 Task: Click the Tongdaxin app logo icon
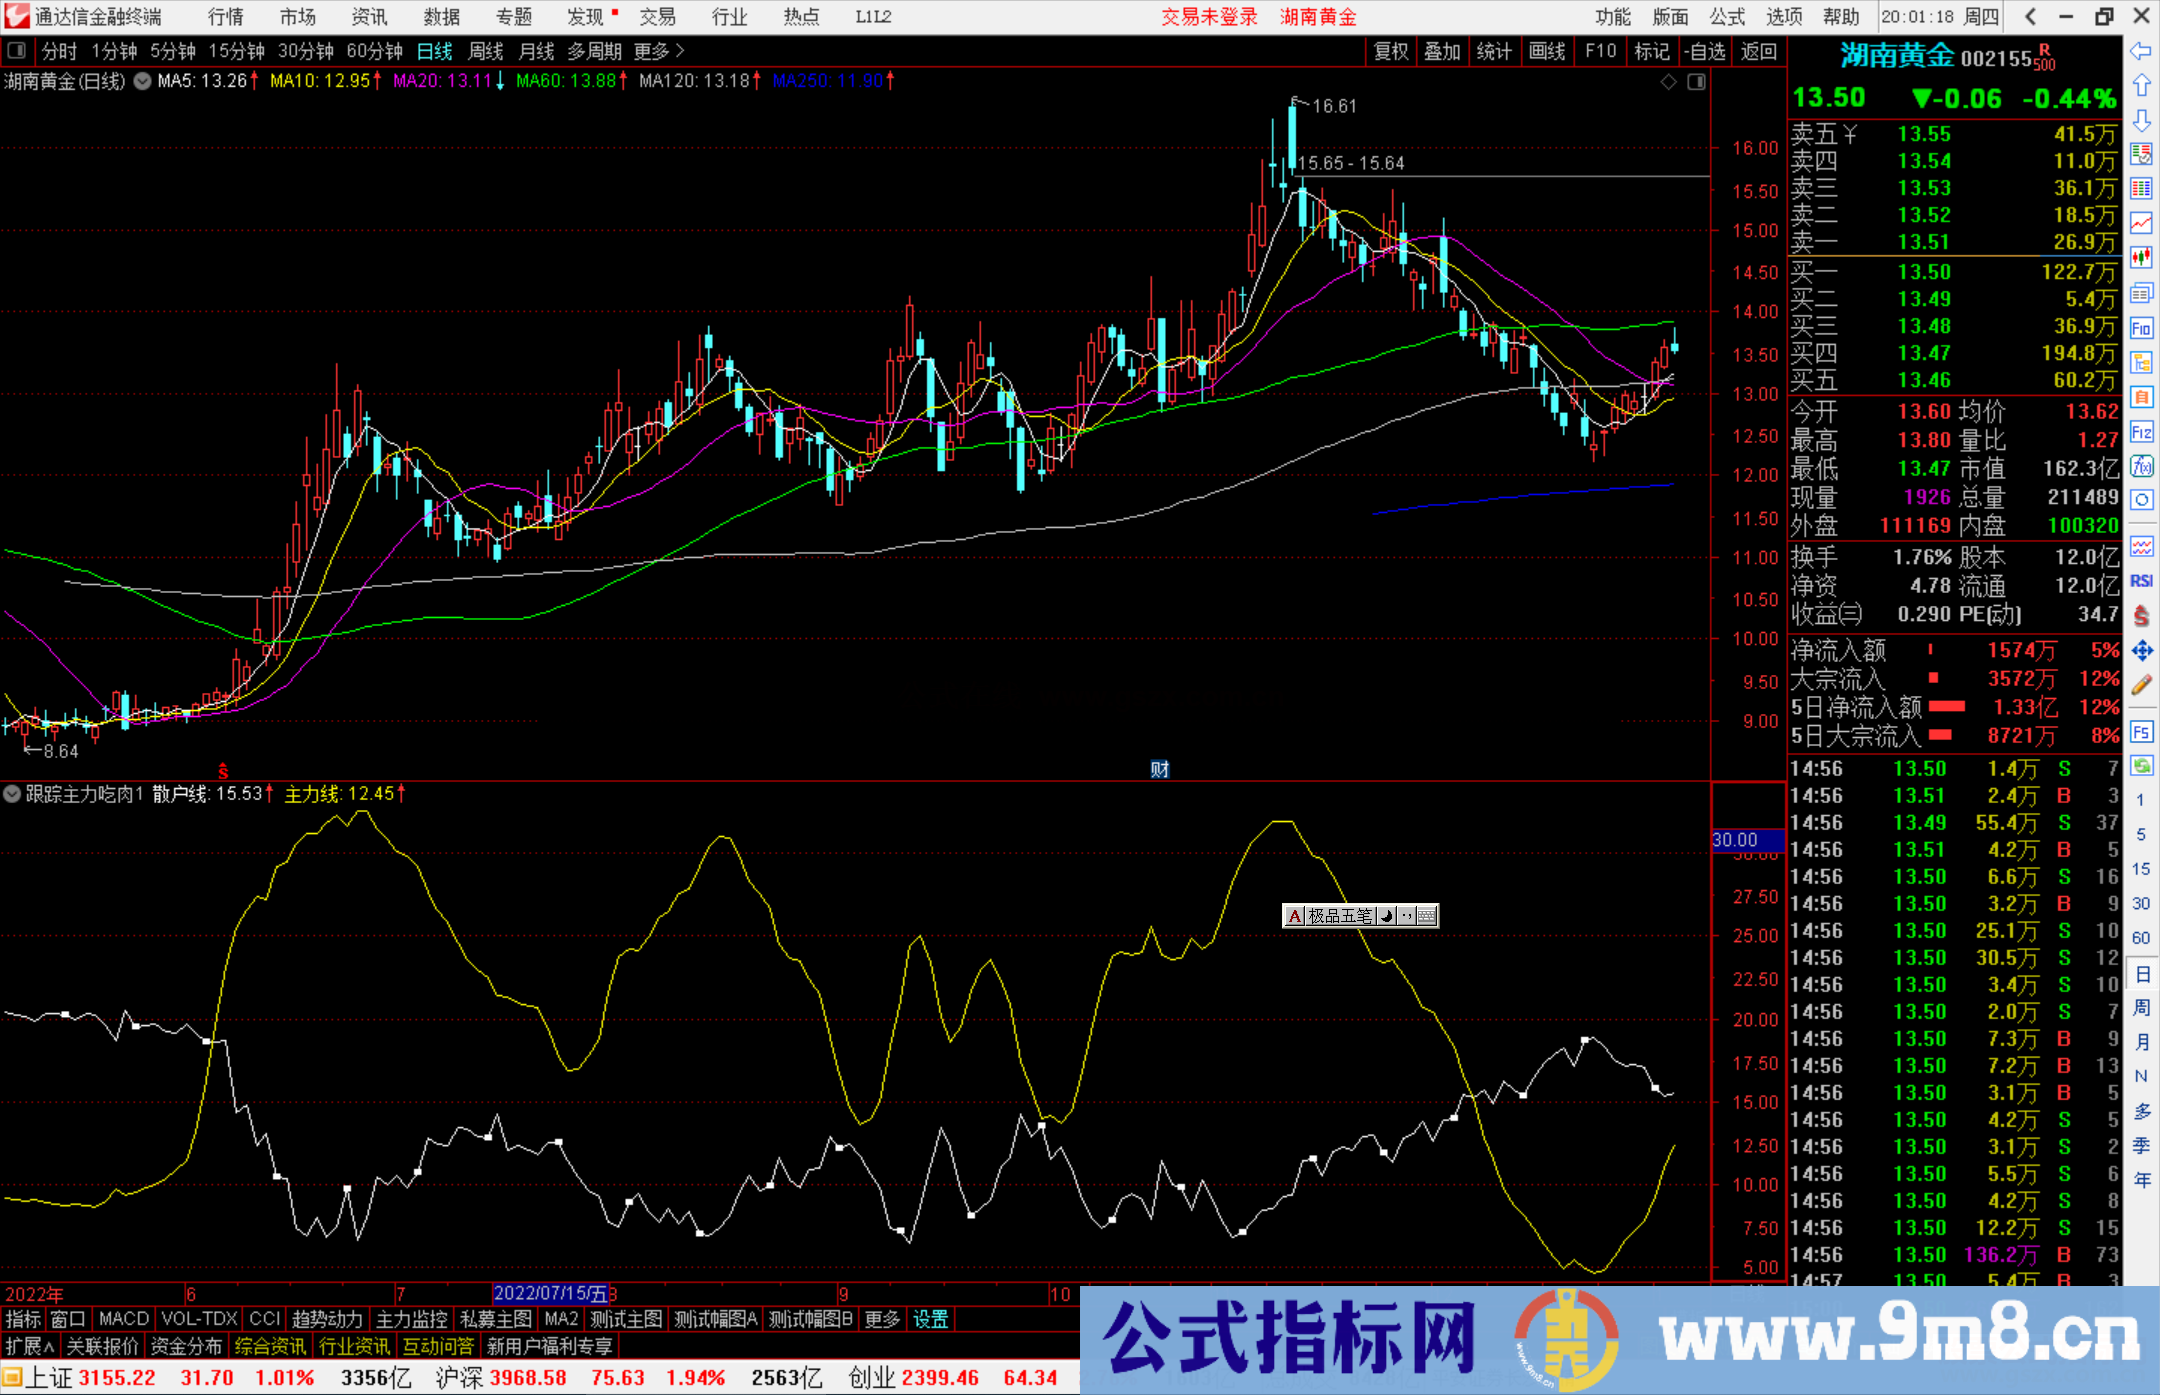coord(17,16)
